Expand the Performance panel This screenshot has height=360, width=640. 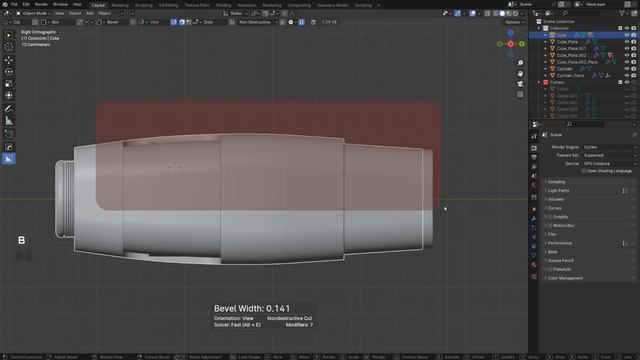tap(589, 243)
